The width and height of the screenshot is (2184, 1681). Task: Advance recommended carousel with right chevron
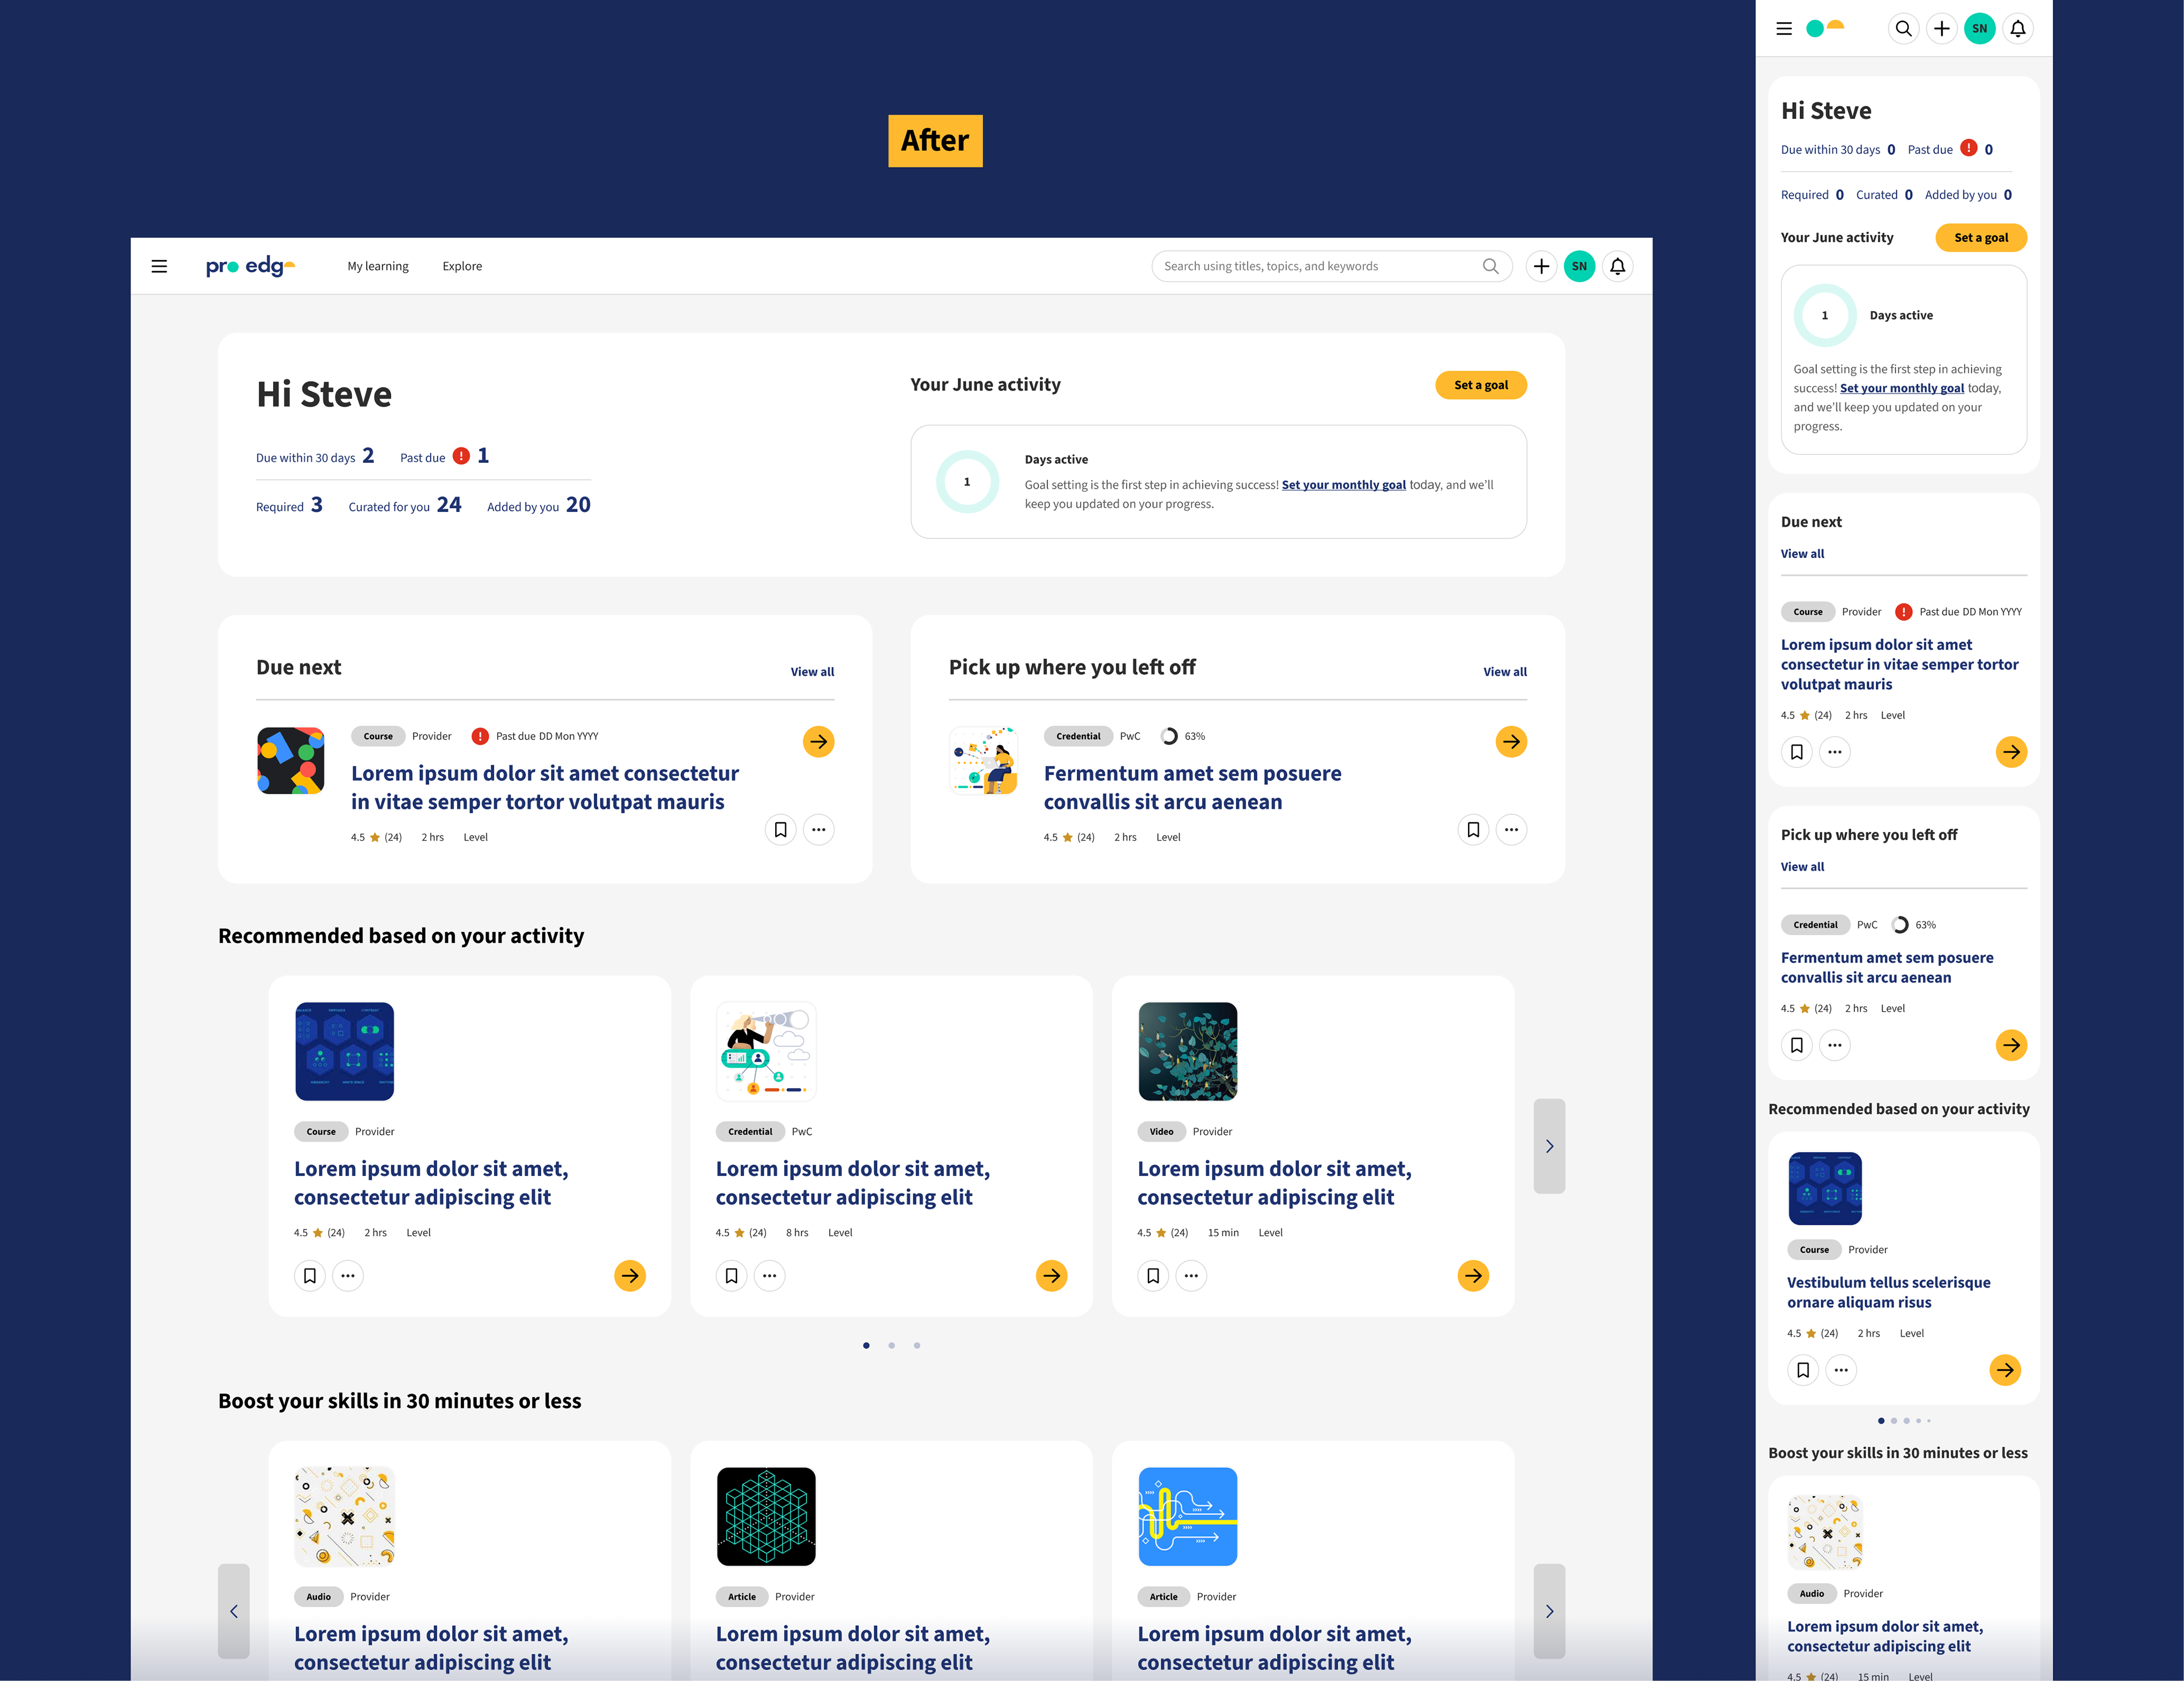(1549, 1146)
